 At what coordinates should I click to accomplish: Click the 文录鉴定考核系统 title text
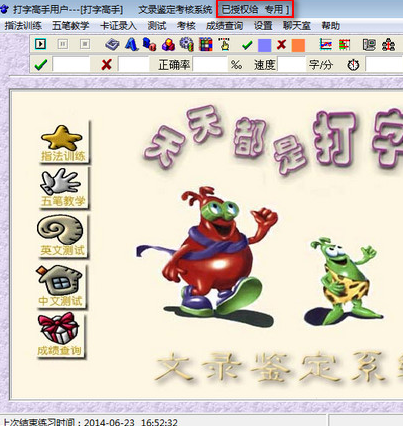pos(175,9)
